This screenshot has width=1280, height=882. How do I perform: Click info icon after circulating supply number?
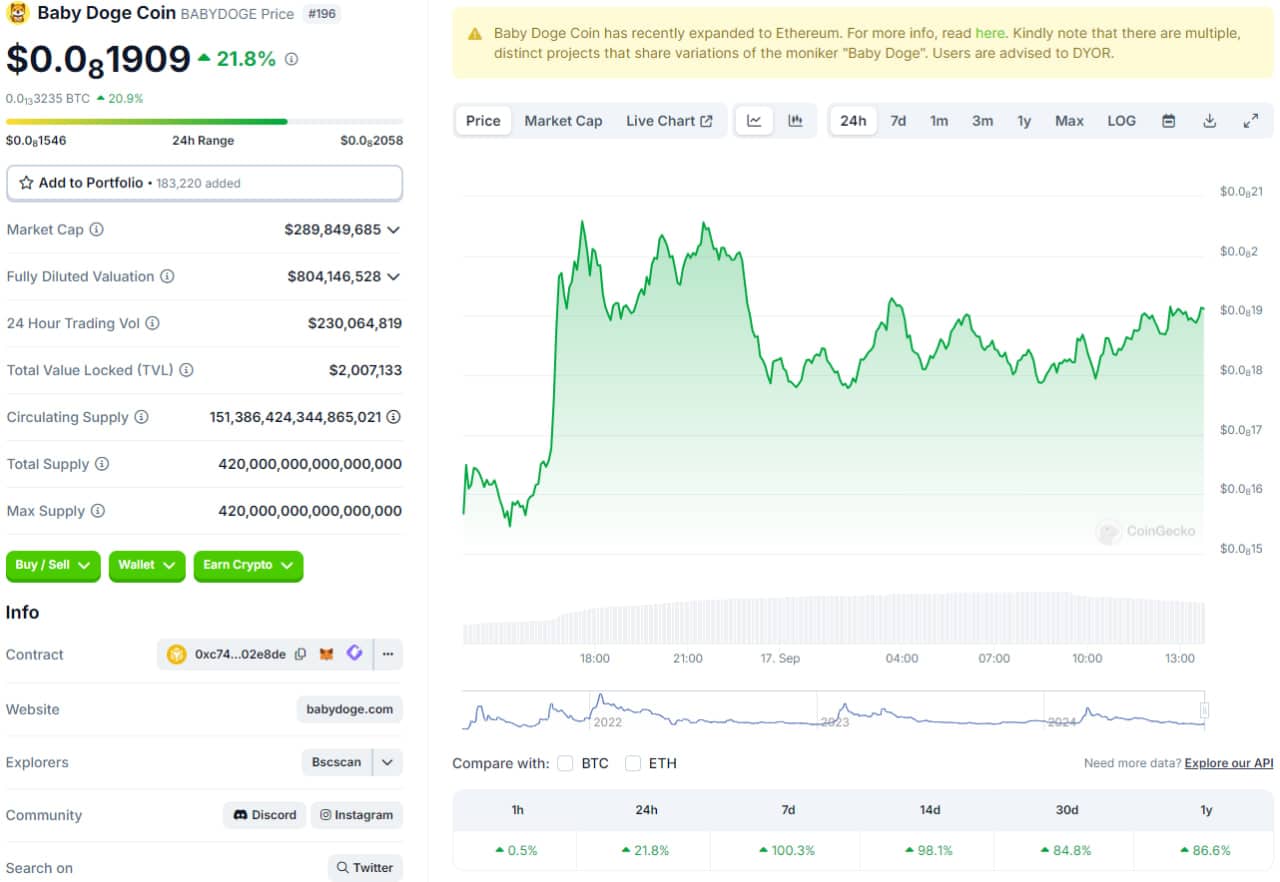[394, 417]
